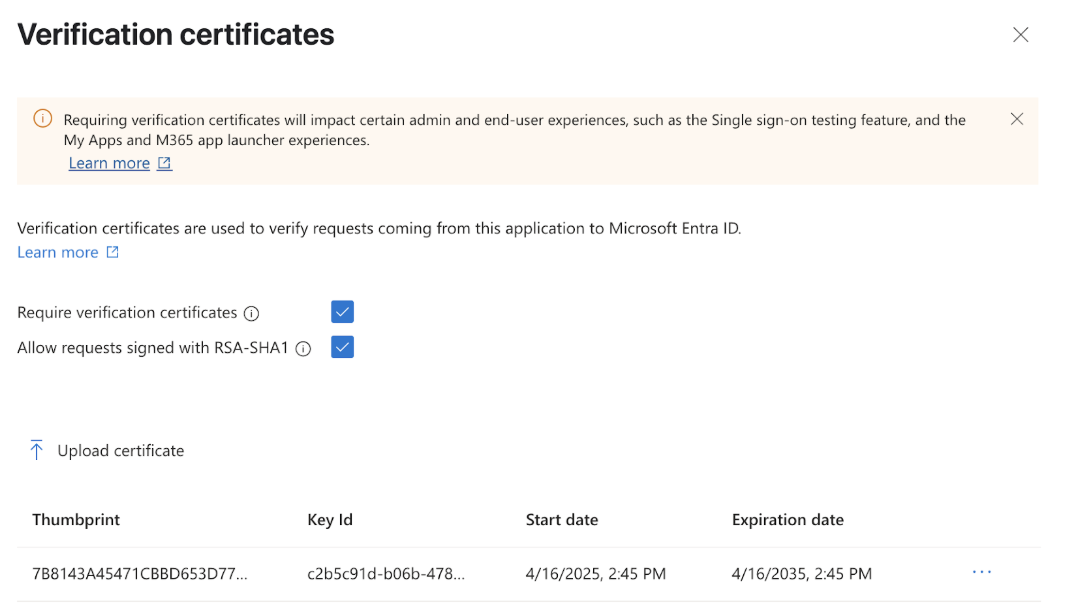Dismiss the orange warning banner
This screenshot has width=1070, height=610.
tap(1017, 119)
